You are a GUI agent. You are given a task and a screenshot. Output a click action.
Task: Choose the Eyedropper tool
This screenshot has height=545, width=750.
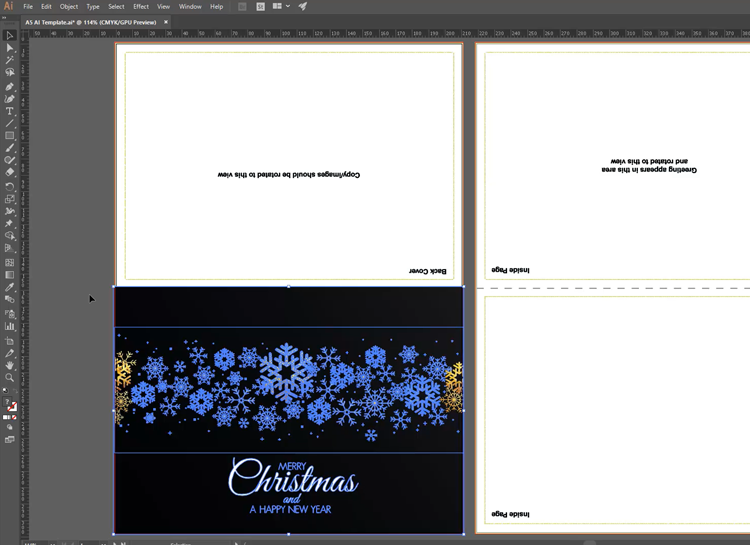click(10, 287)
